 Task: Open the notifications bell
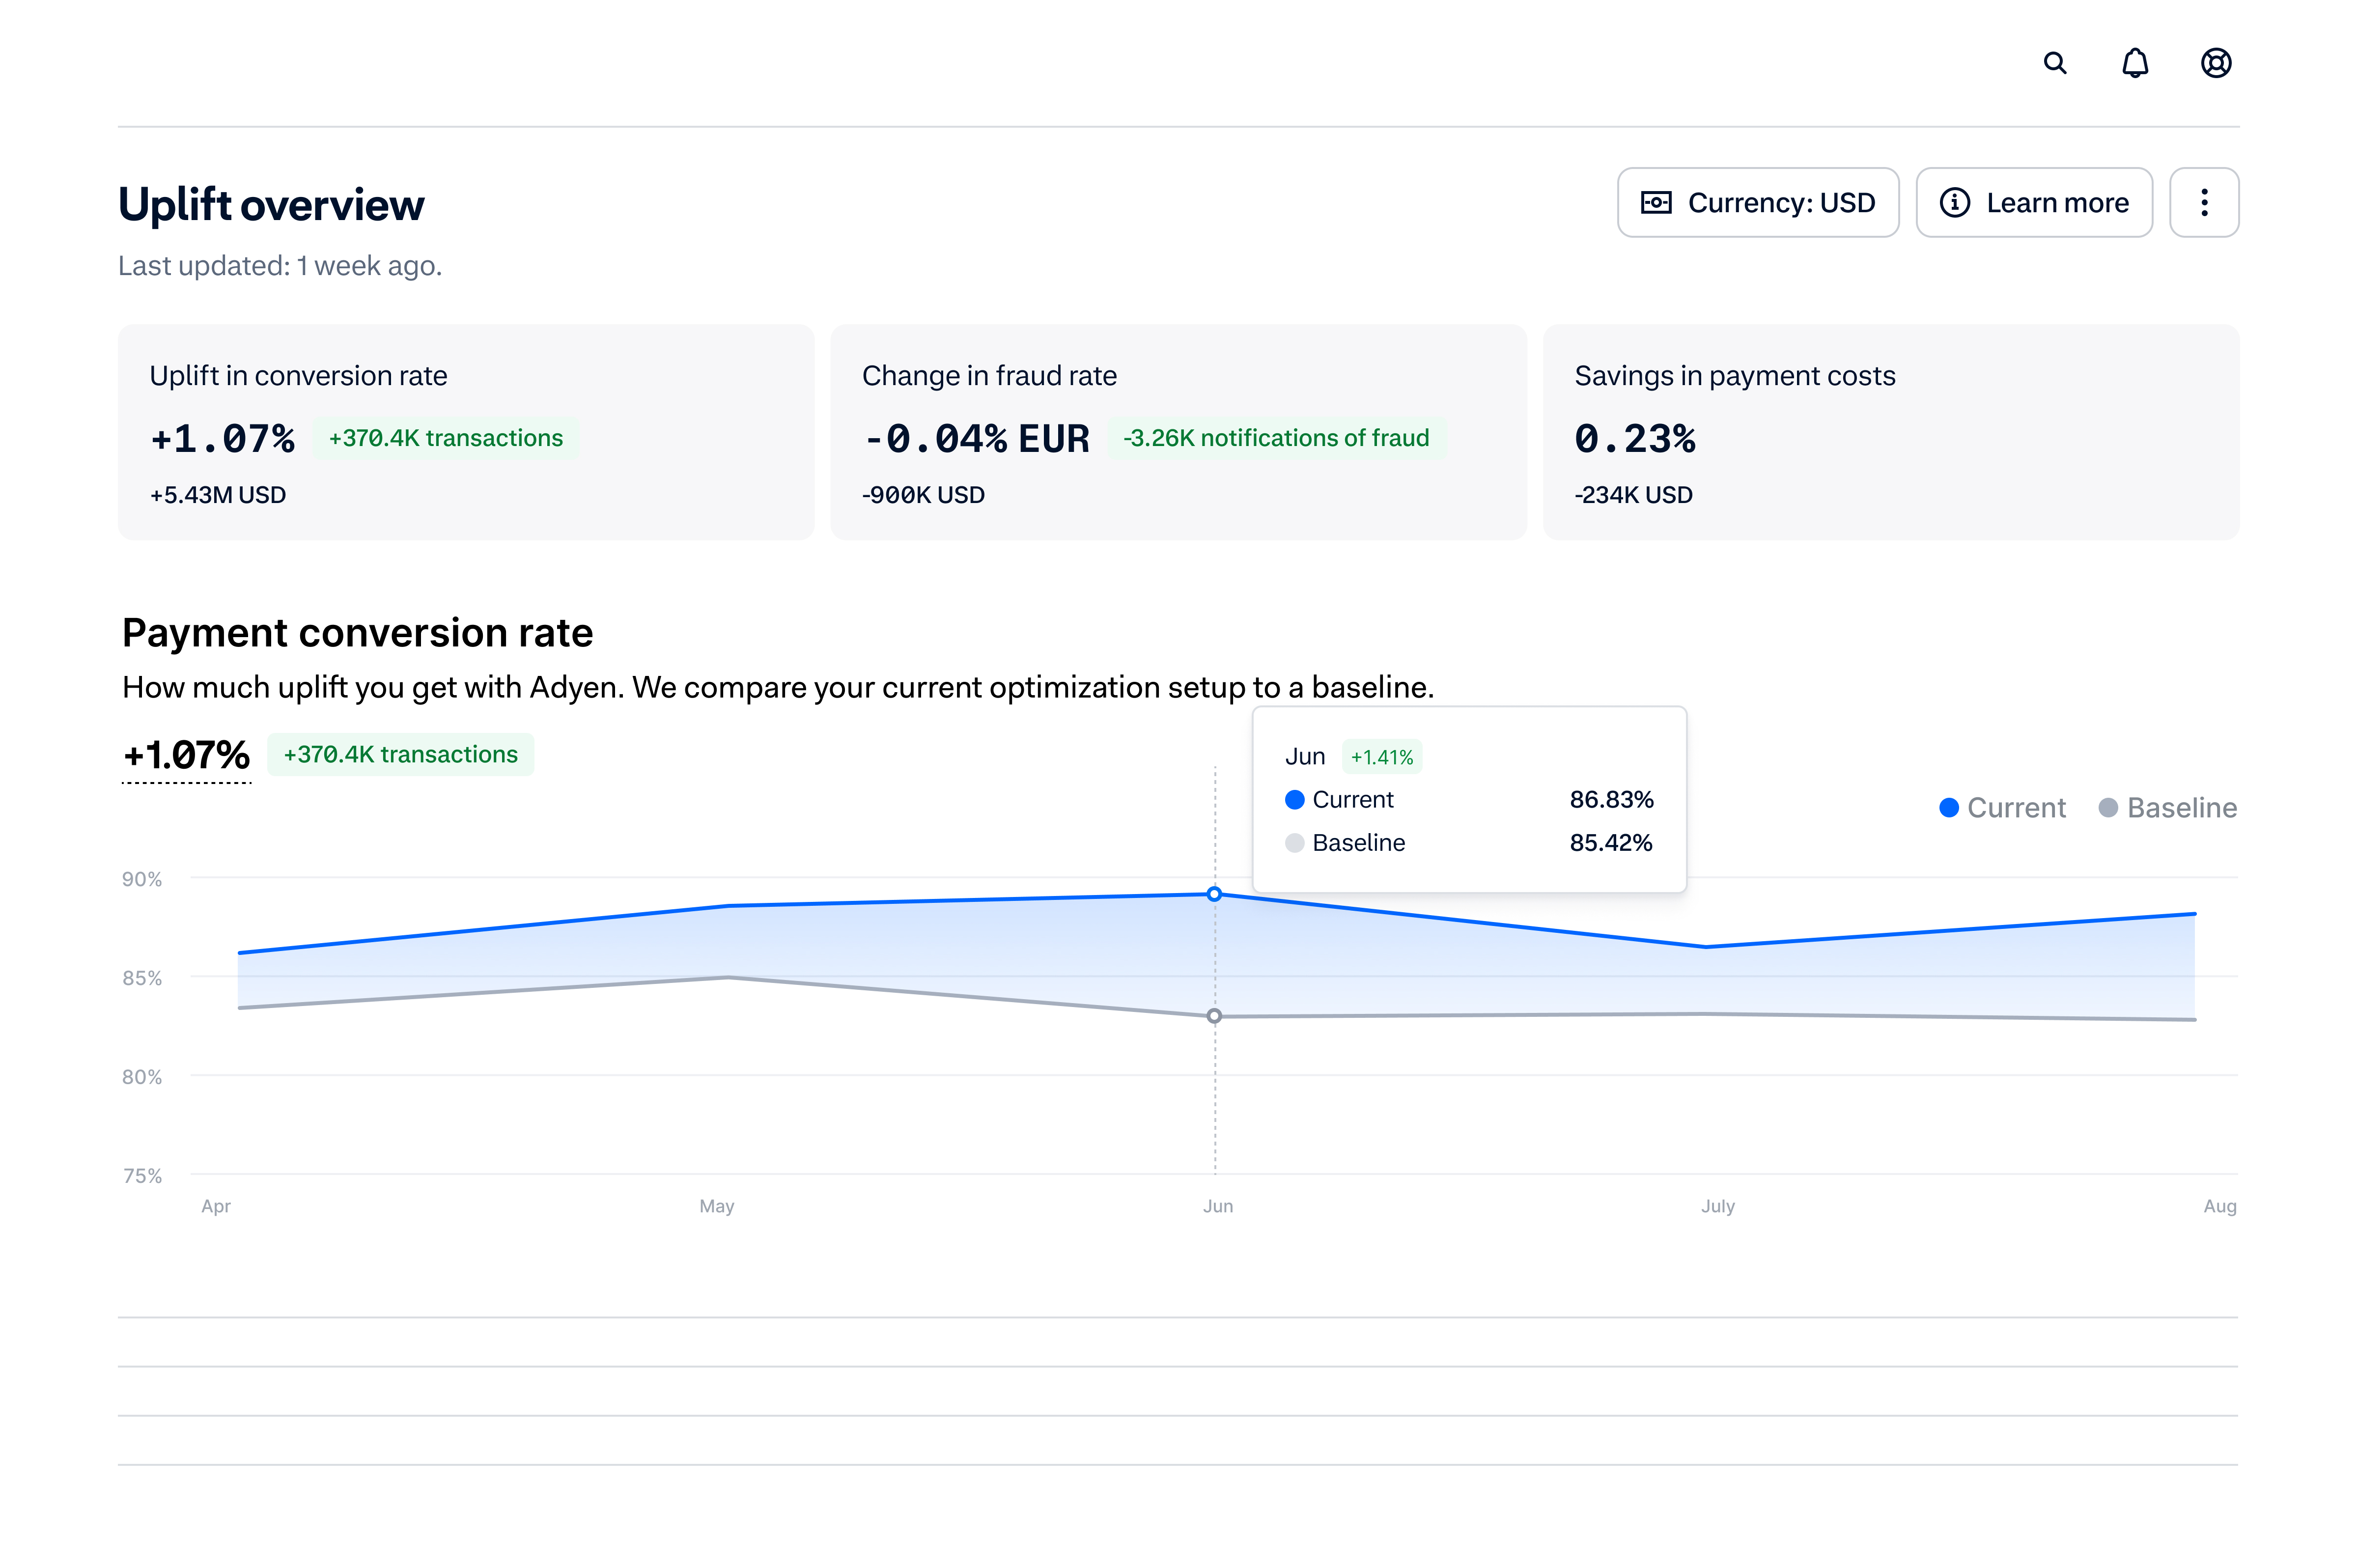2134,63
